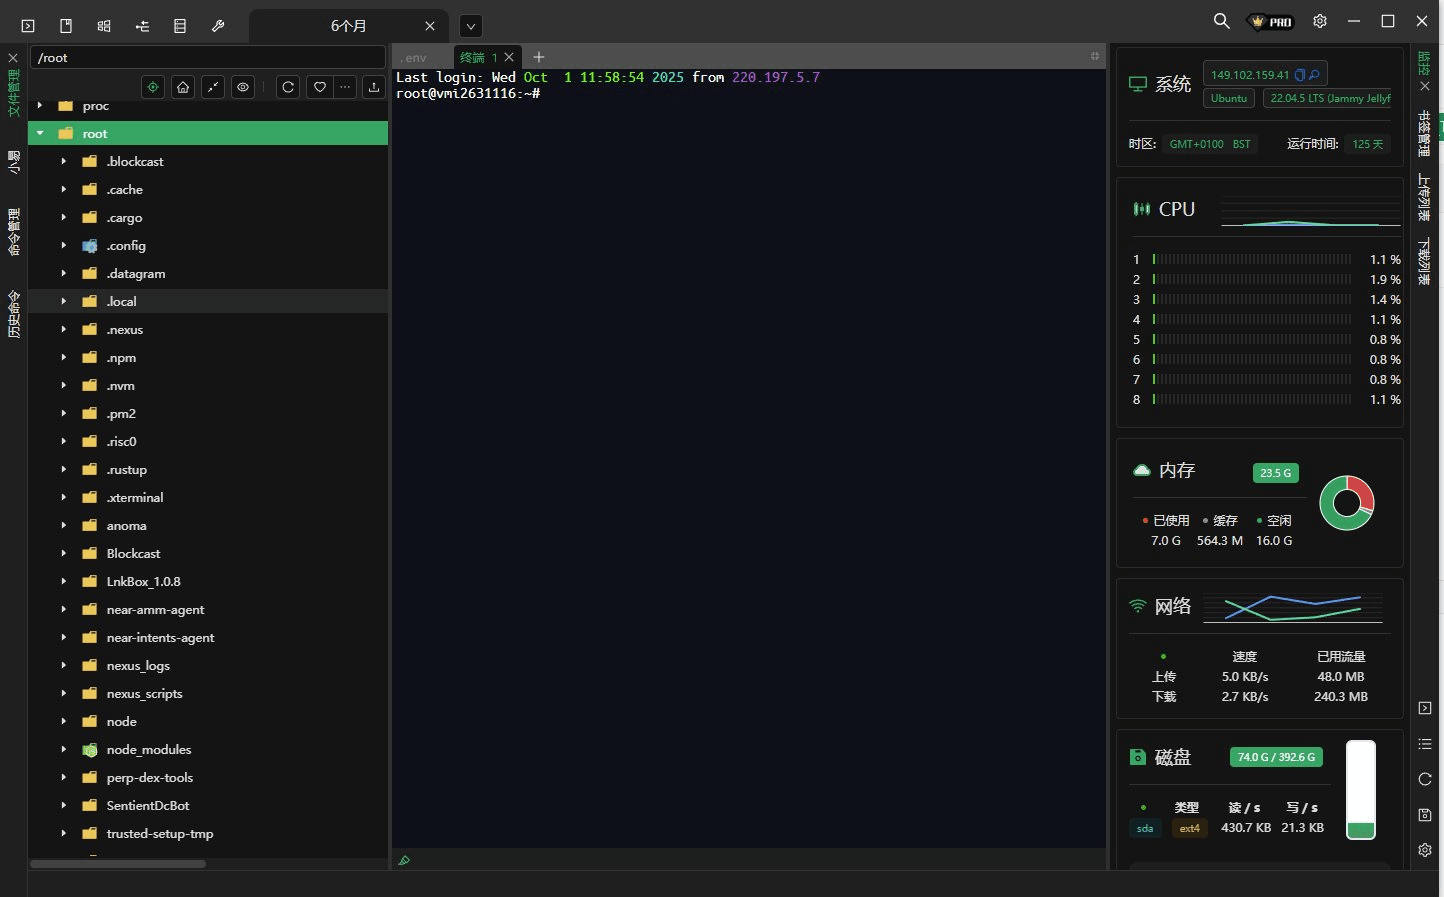Click the wrench tools icon in top toolbar
This screenshot has width=1444, height=897.
(x=218, y=26)
